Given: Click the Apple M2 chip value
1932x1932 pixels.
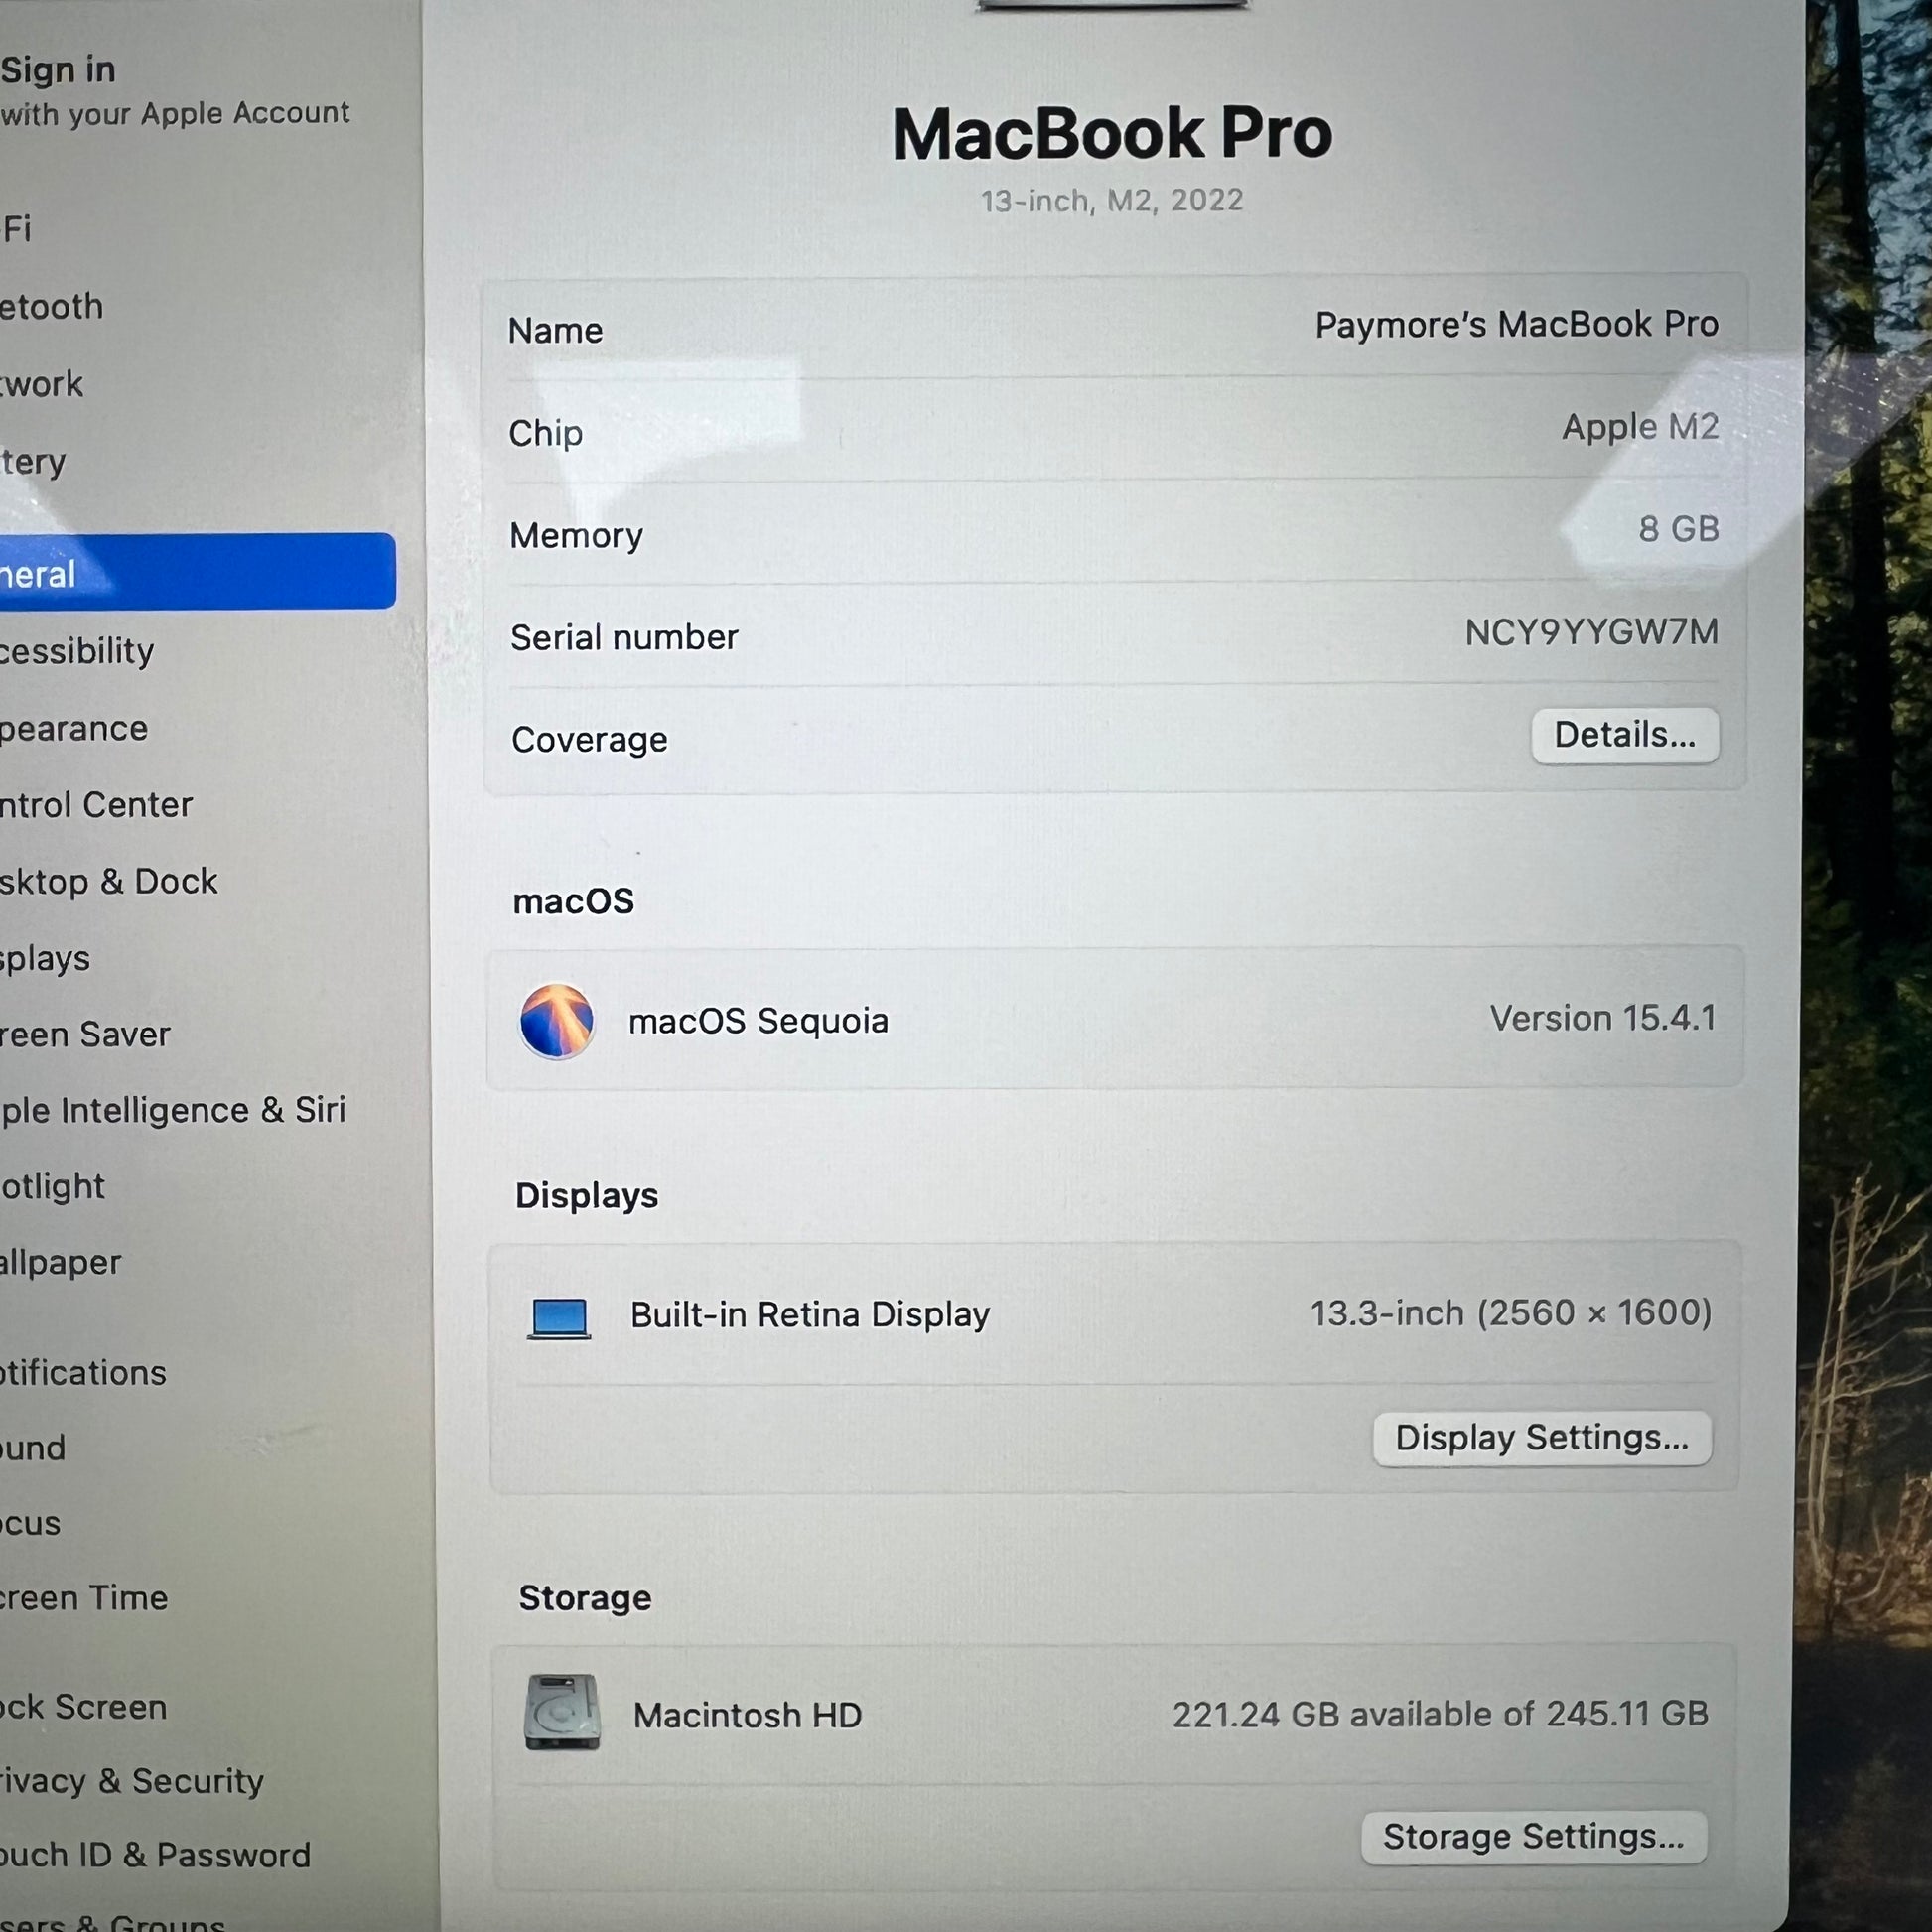Looking at the screenshot, I should click(1640, 428).
